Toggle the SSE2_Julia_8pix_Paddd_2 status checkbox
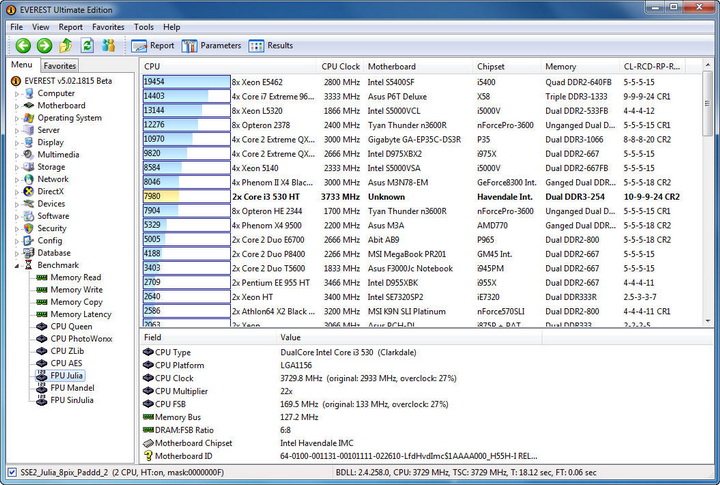Viewport: 720px width, 485px height. tap(12, 472)
